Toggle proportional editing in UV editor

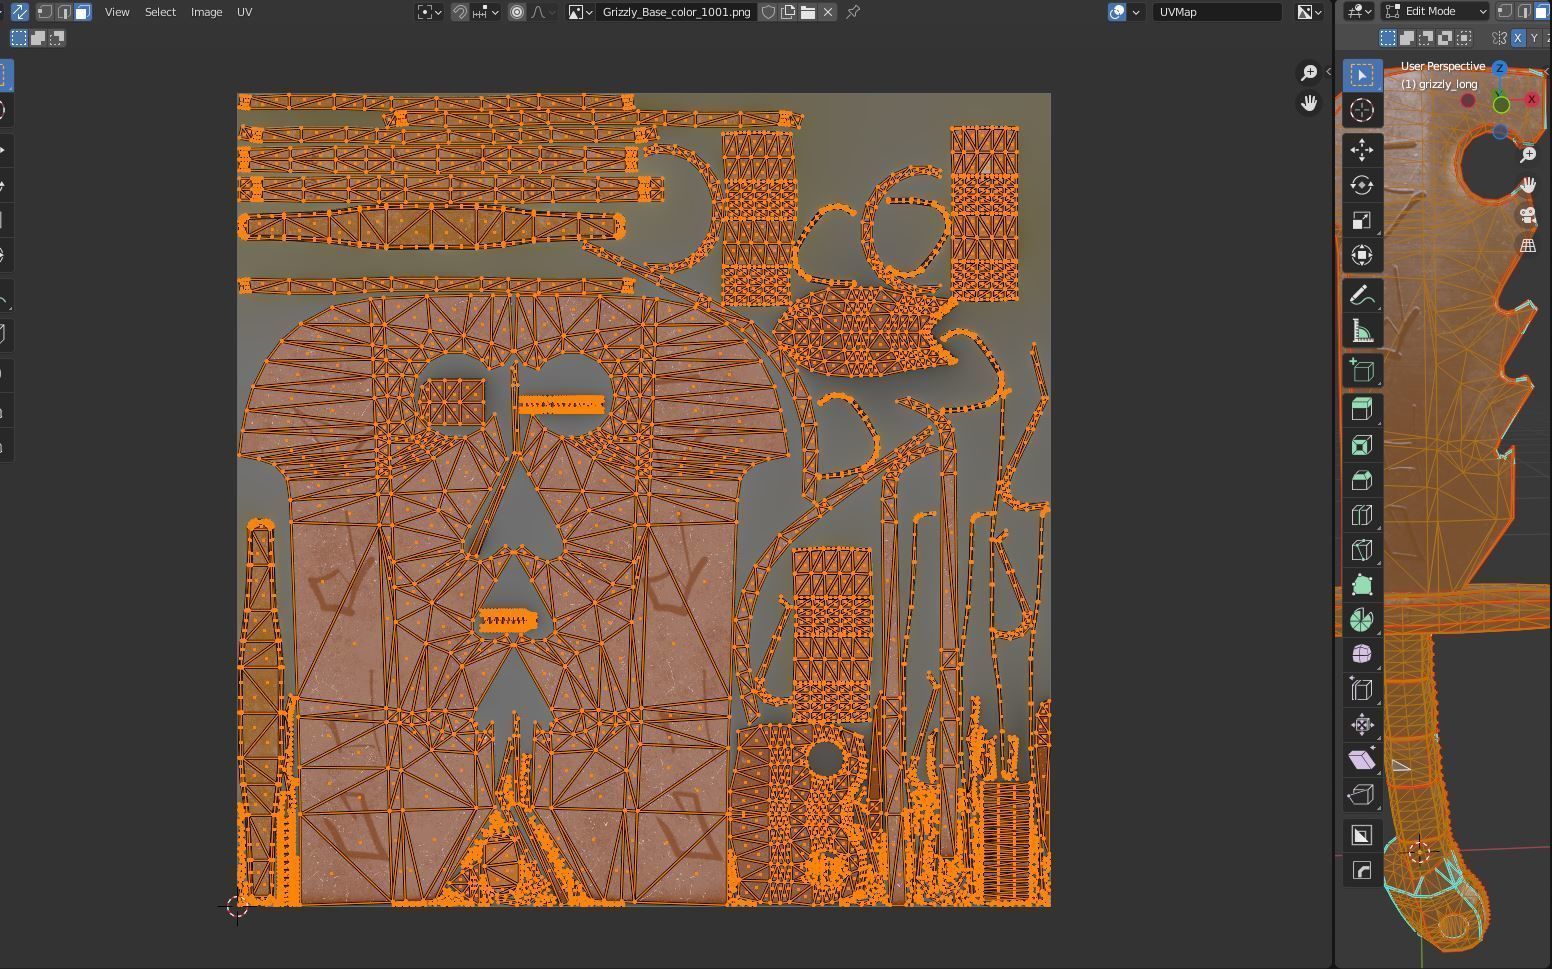coord(517,12)
